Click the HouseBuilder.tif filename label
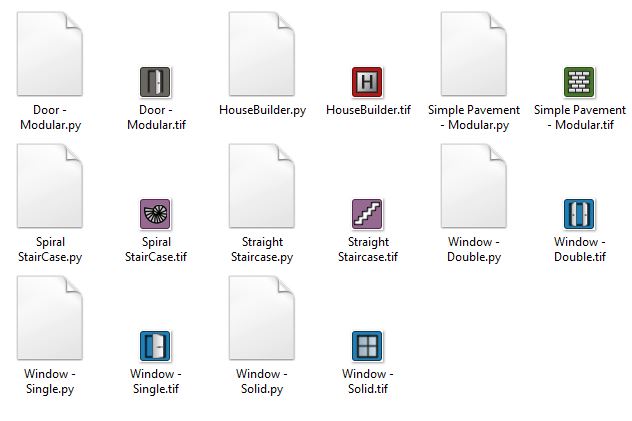This screenshot has height=421, width=632. [368, 110]
